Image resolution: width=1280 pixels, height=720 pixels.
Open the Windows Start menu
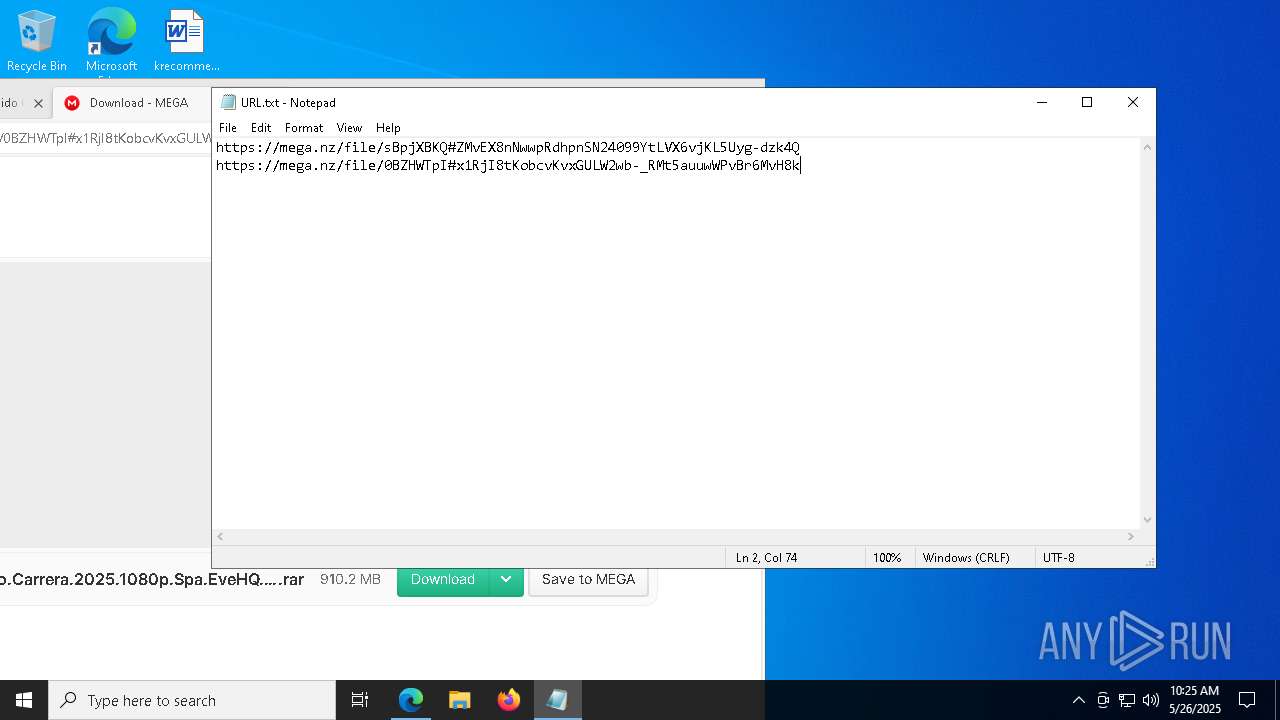[x=24, y=700]
